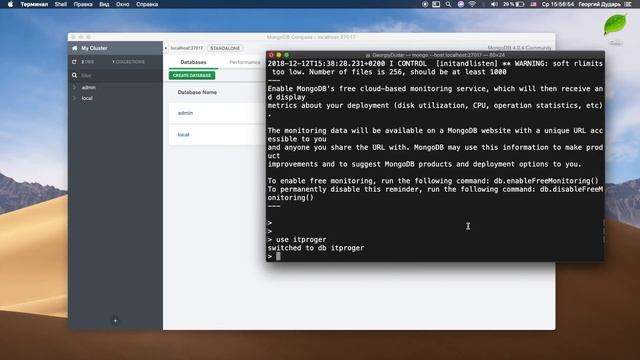Open the Siri icon in the menu bar
640x360 pixels.
(x=460, y=4)
